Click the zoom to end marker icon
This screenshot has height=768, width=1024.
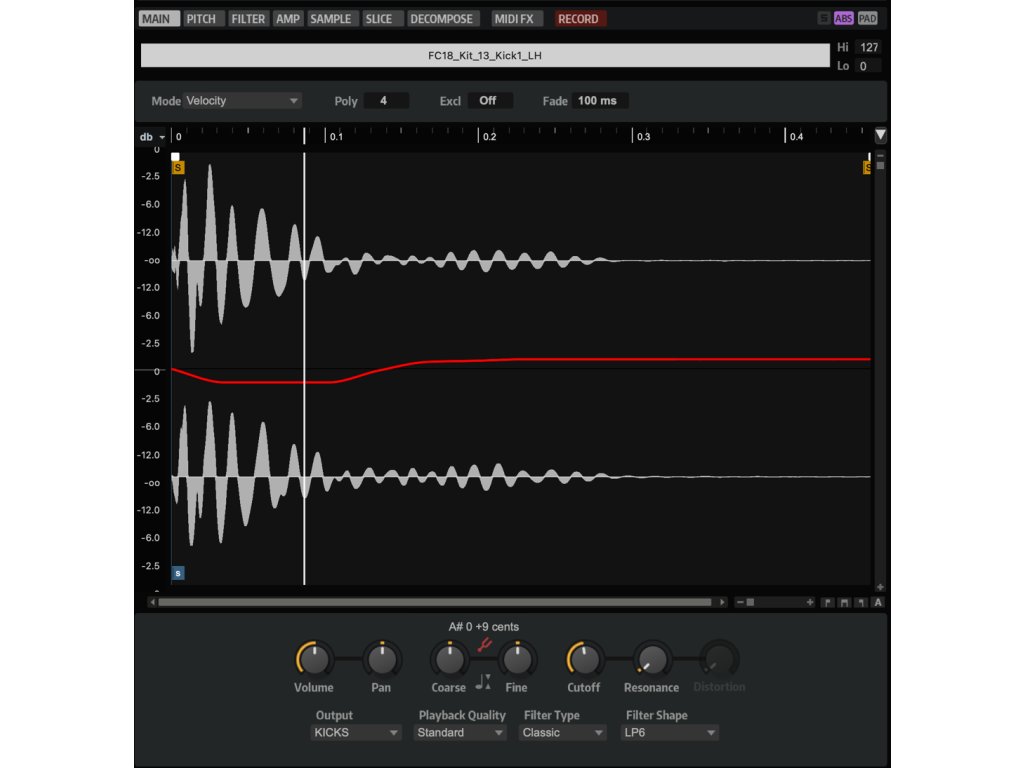click(x=861, y=602)
